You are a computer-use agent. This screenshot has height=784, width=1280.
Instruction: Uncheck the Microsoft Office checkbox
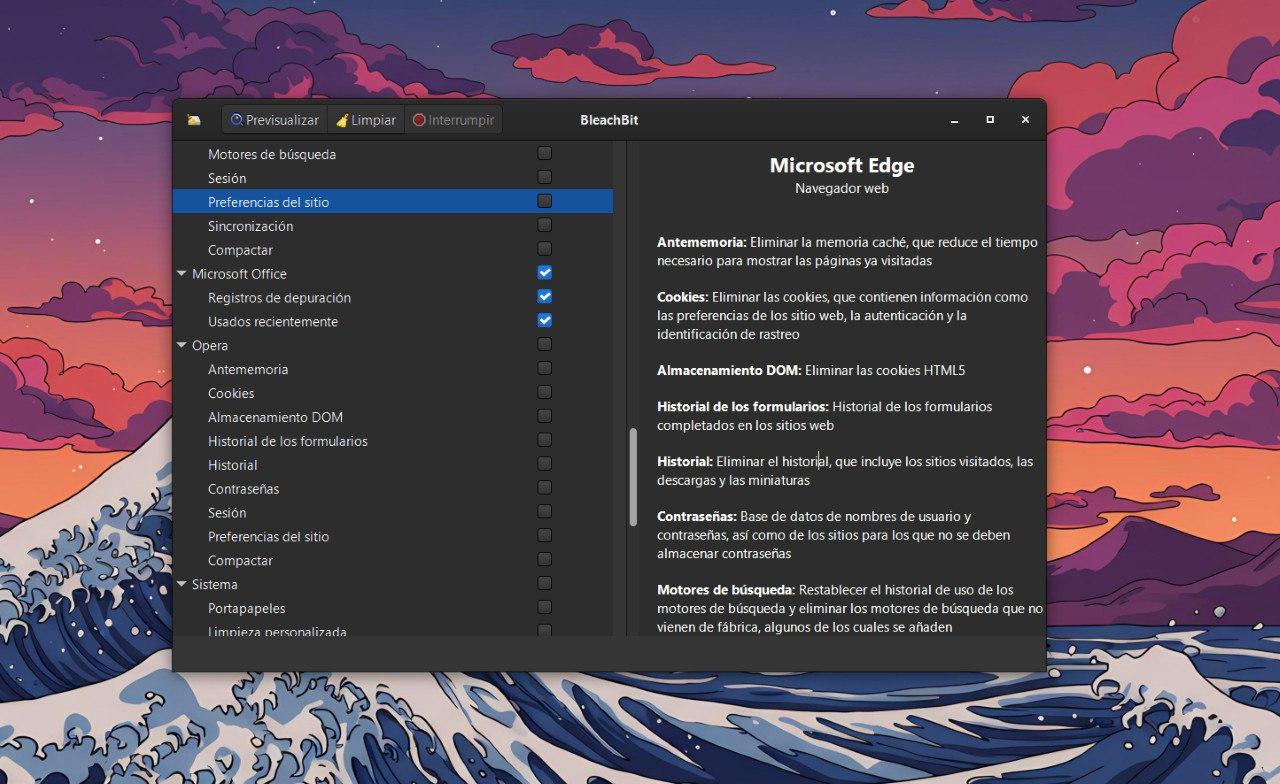(544, 273)
